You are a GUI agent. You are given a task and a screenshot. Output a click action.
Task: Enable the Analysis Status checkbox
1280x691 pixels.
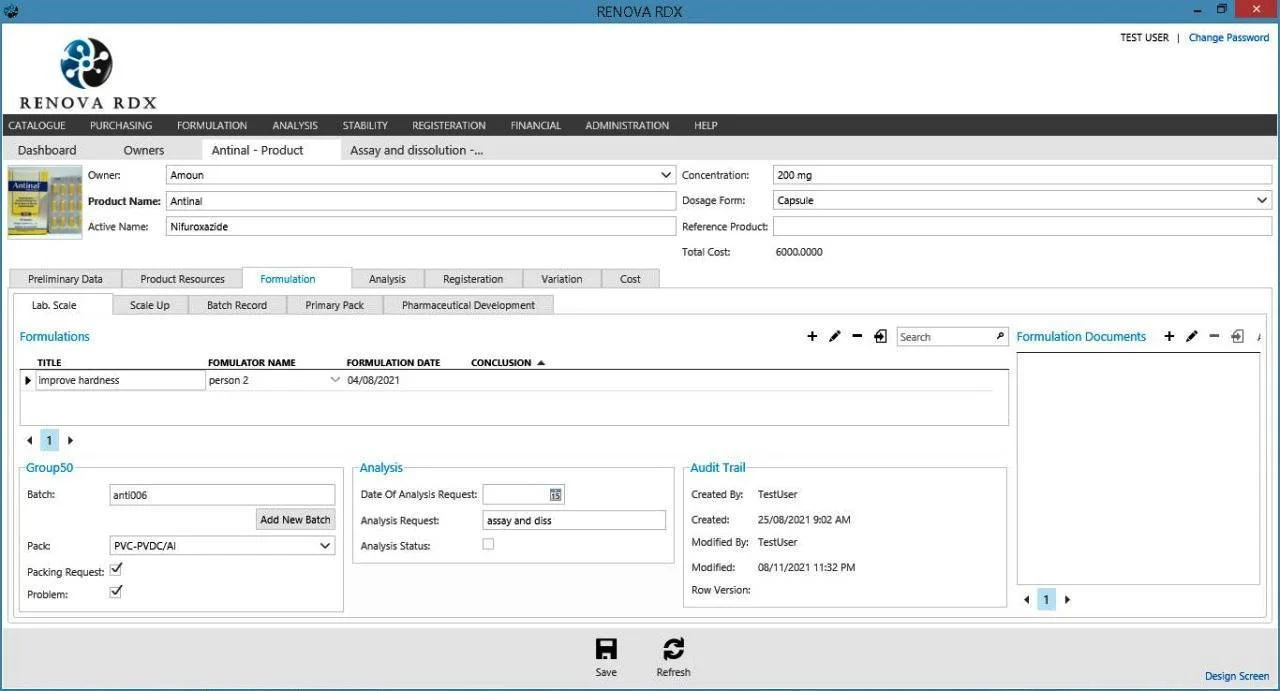tap(488, 544)
